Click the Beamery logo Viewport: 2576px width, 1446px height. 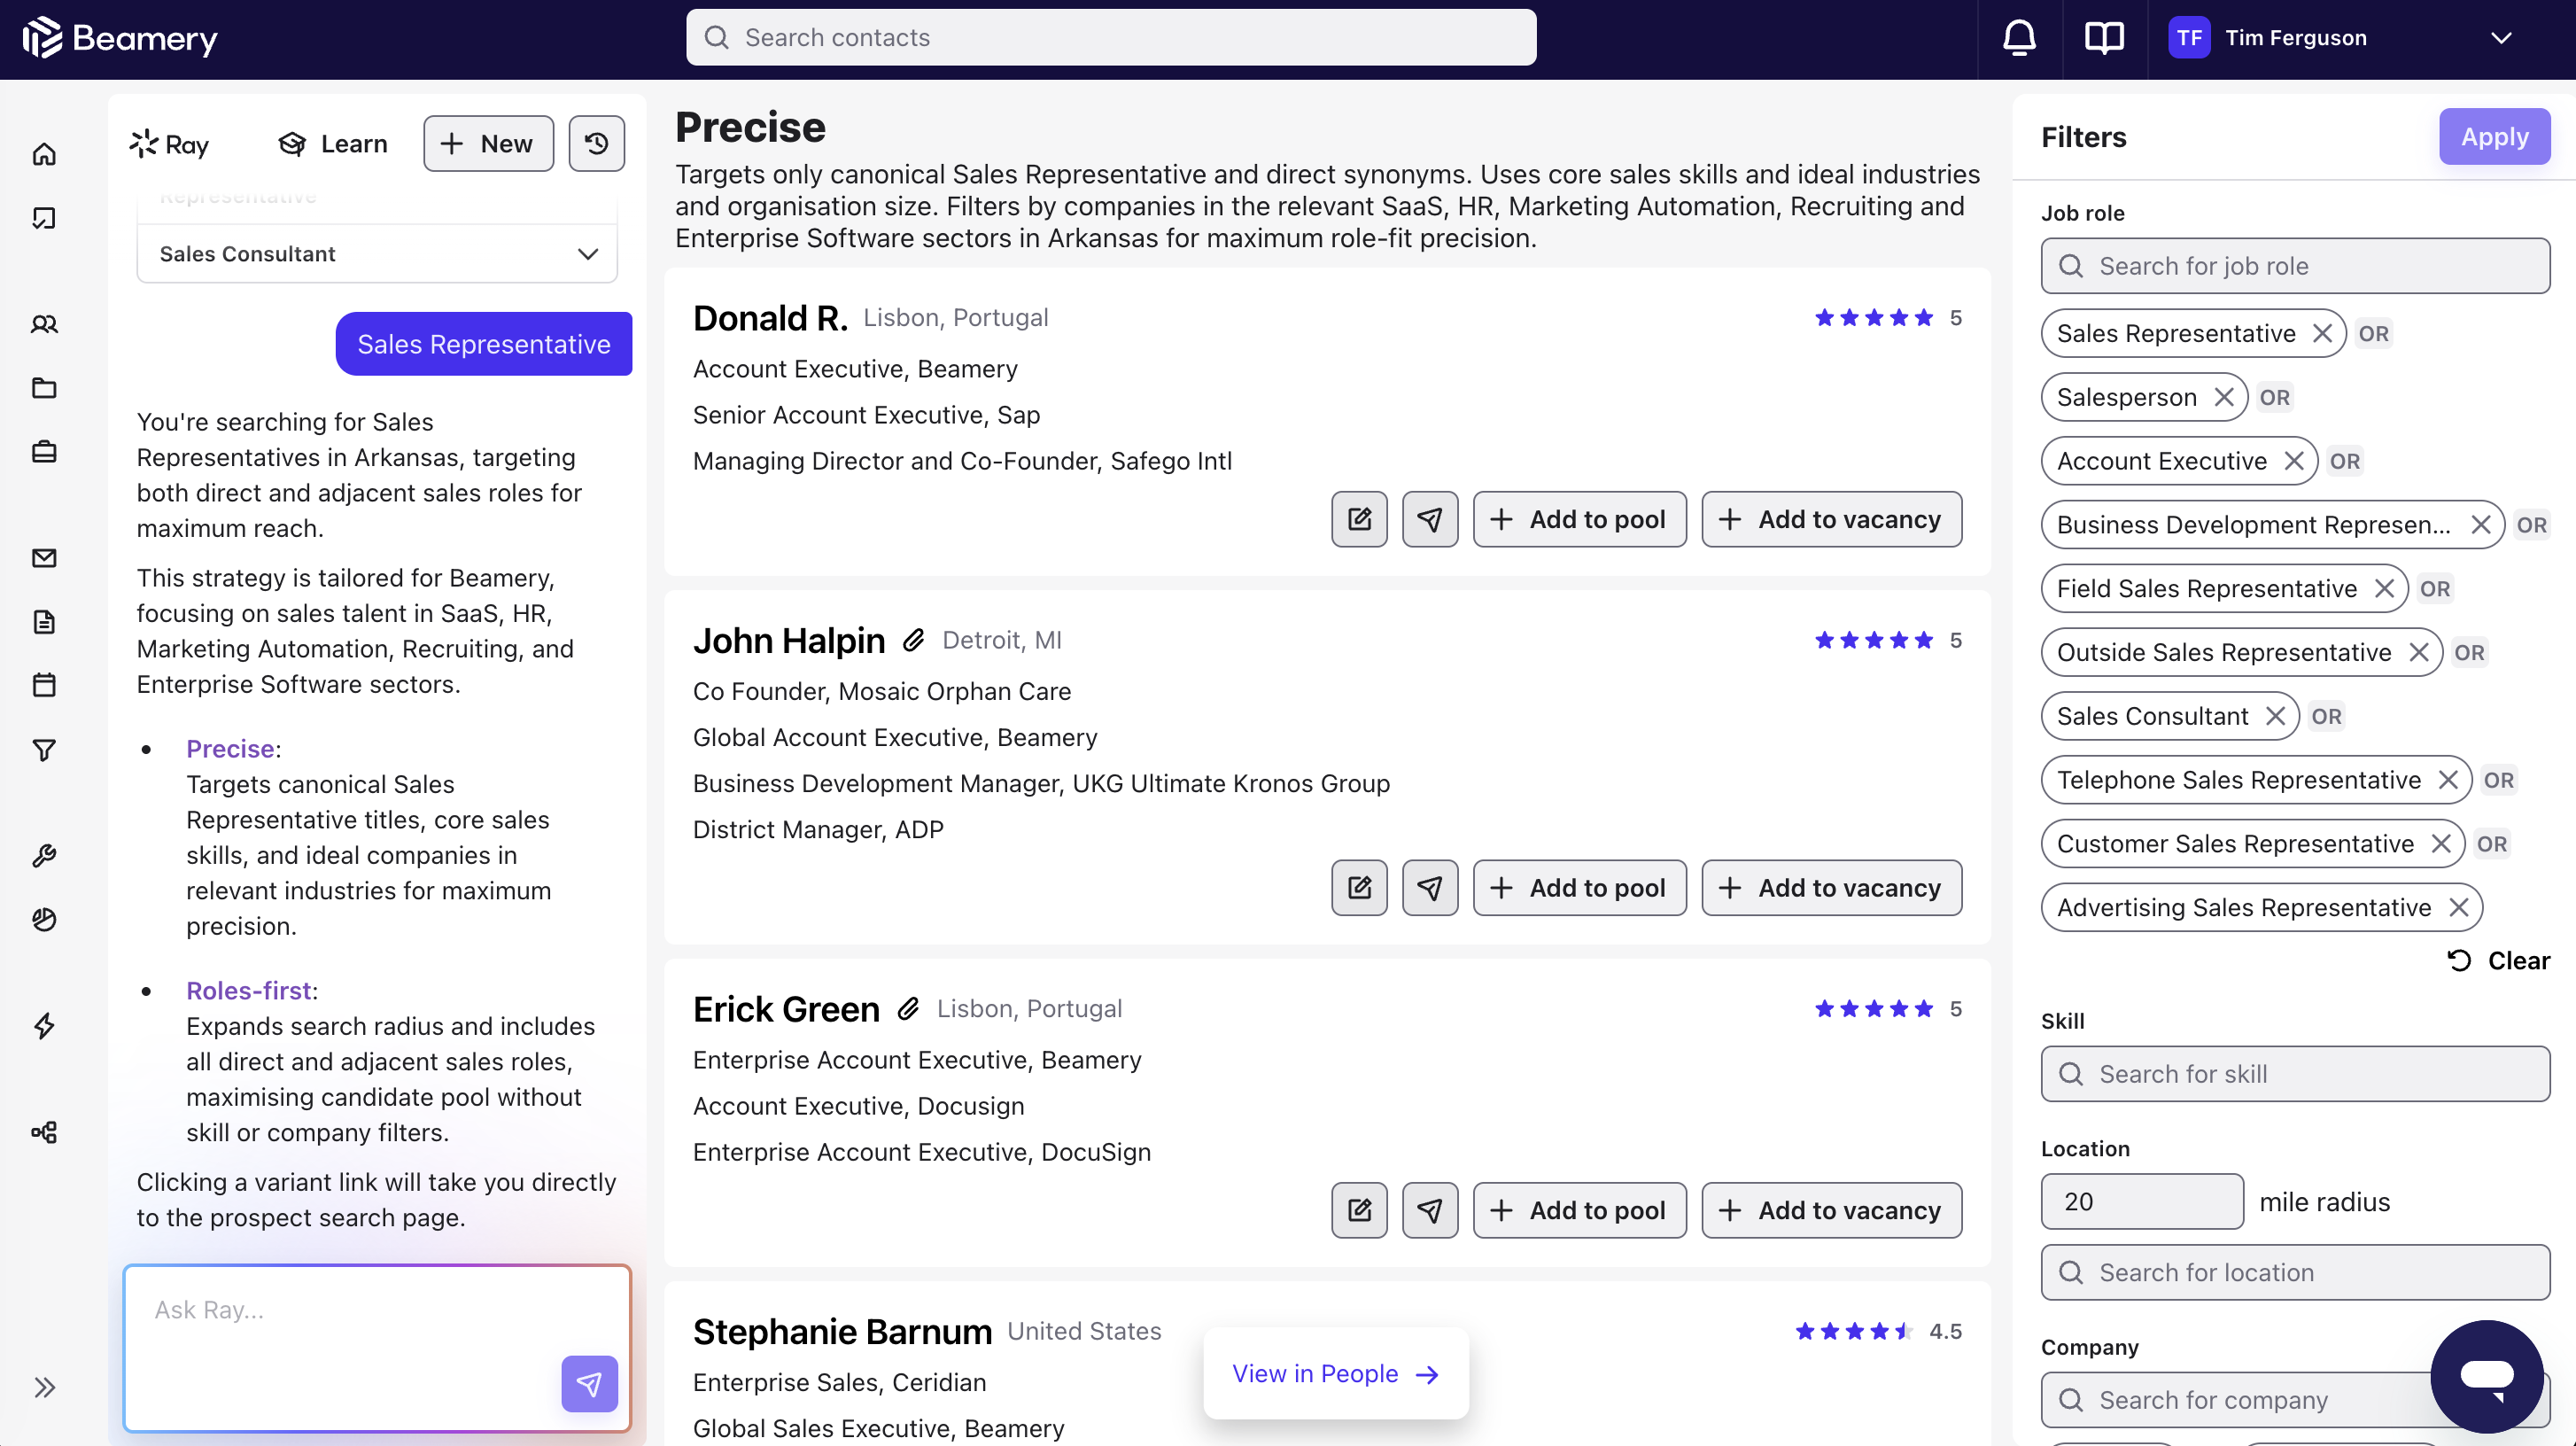point(120,38)
